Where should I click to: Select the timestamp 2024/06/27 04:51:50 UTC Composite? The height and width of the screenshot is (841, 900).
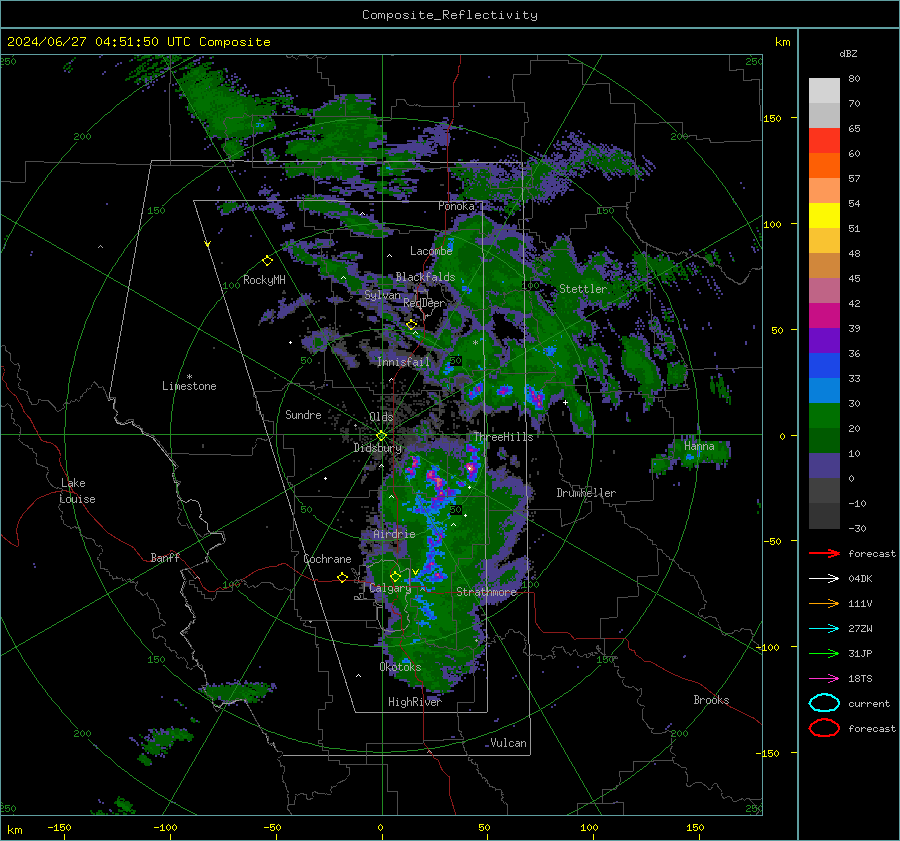(x=138, y=42)
